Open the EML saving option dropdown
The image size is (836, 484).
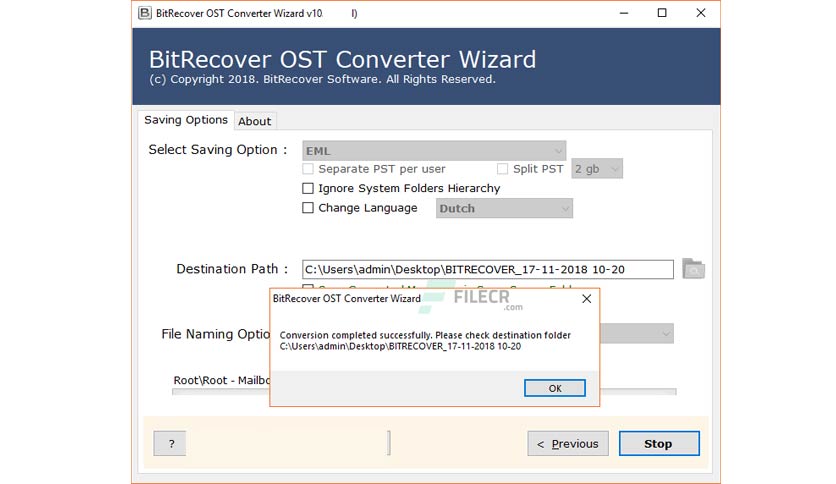[x=434, y=151]
